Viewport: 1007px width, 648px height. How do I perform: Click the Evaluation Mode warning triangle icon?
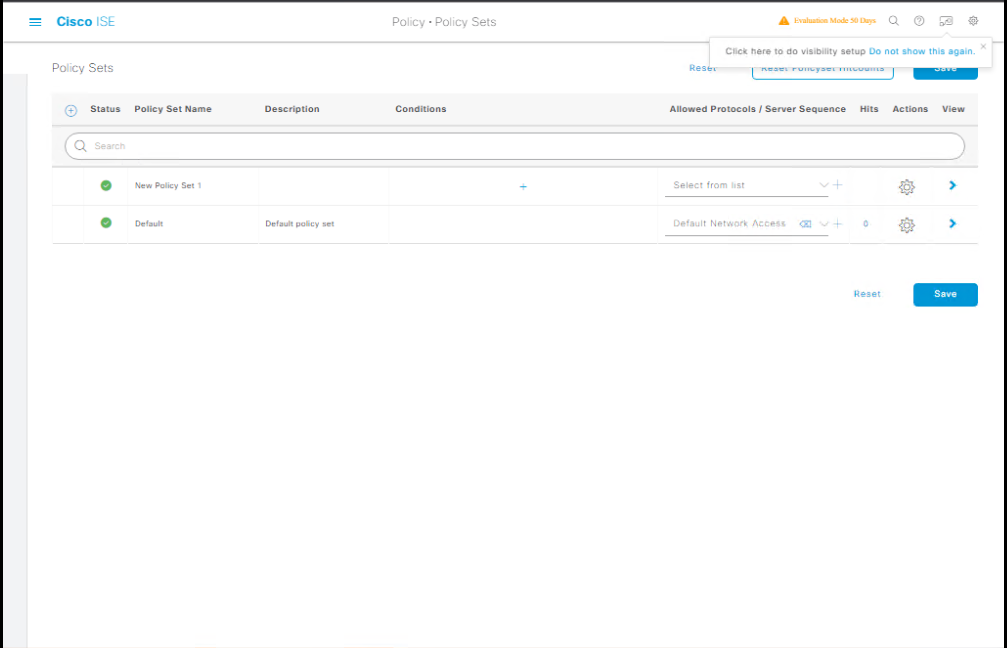point(784,21)
